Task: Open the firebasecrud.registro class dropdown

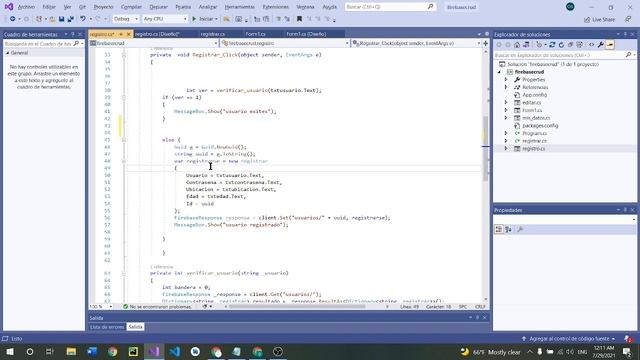Action: (285, 43)
